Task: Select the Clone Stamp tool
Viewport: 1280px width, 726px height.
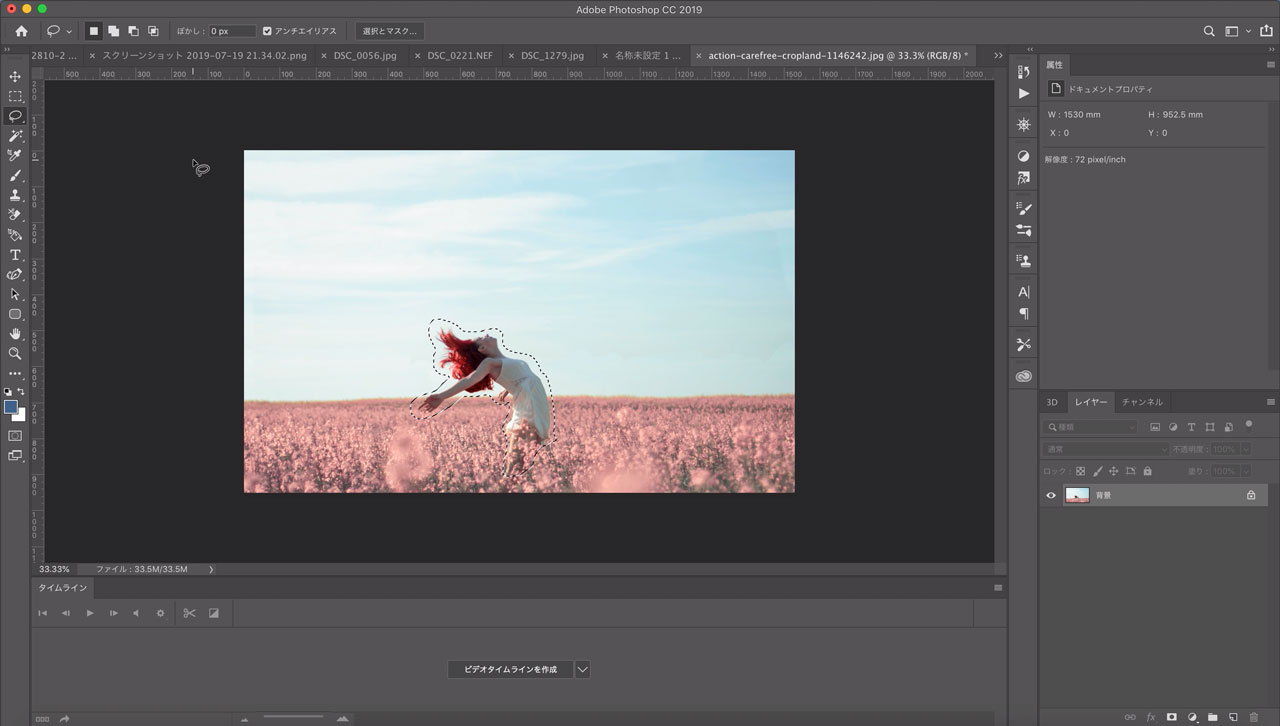Action: click(15, 195)
